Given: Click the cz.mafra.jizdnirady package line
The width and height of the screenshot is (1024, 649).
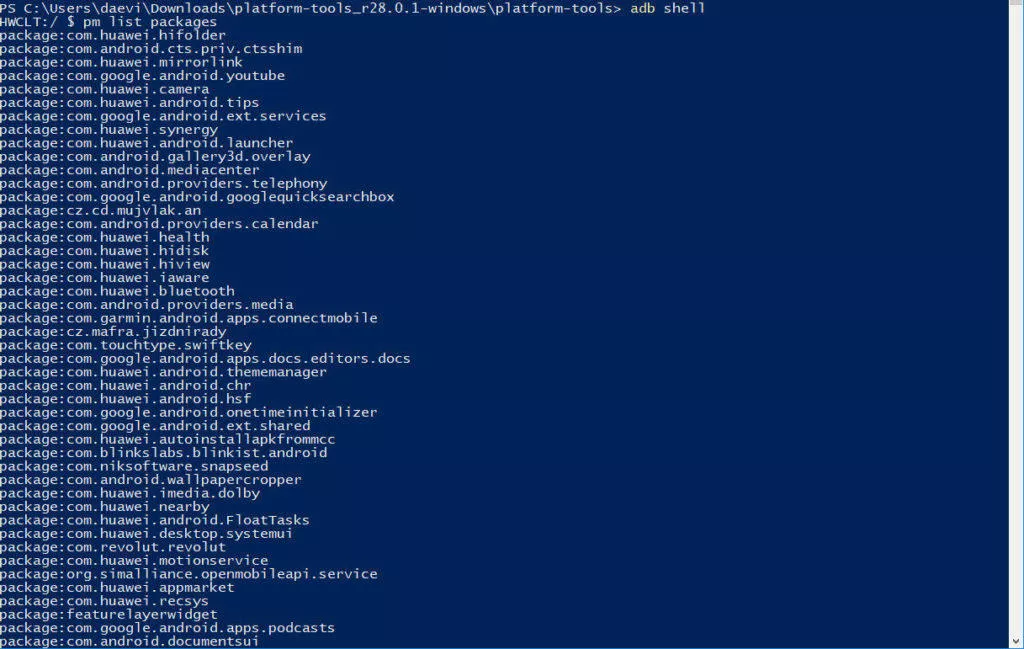Looking at the screenshot, I should pos(113,332).
